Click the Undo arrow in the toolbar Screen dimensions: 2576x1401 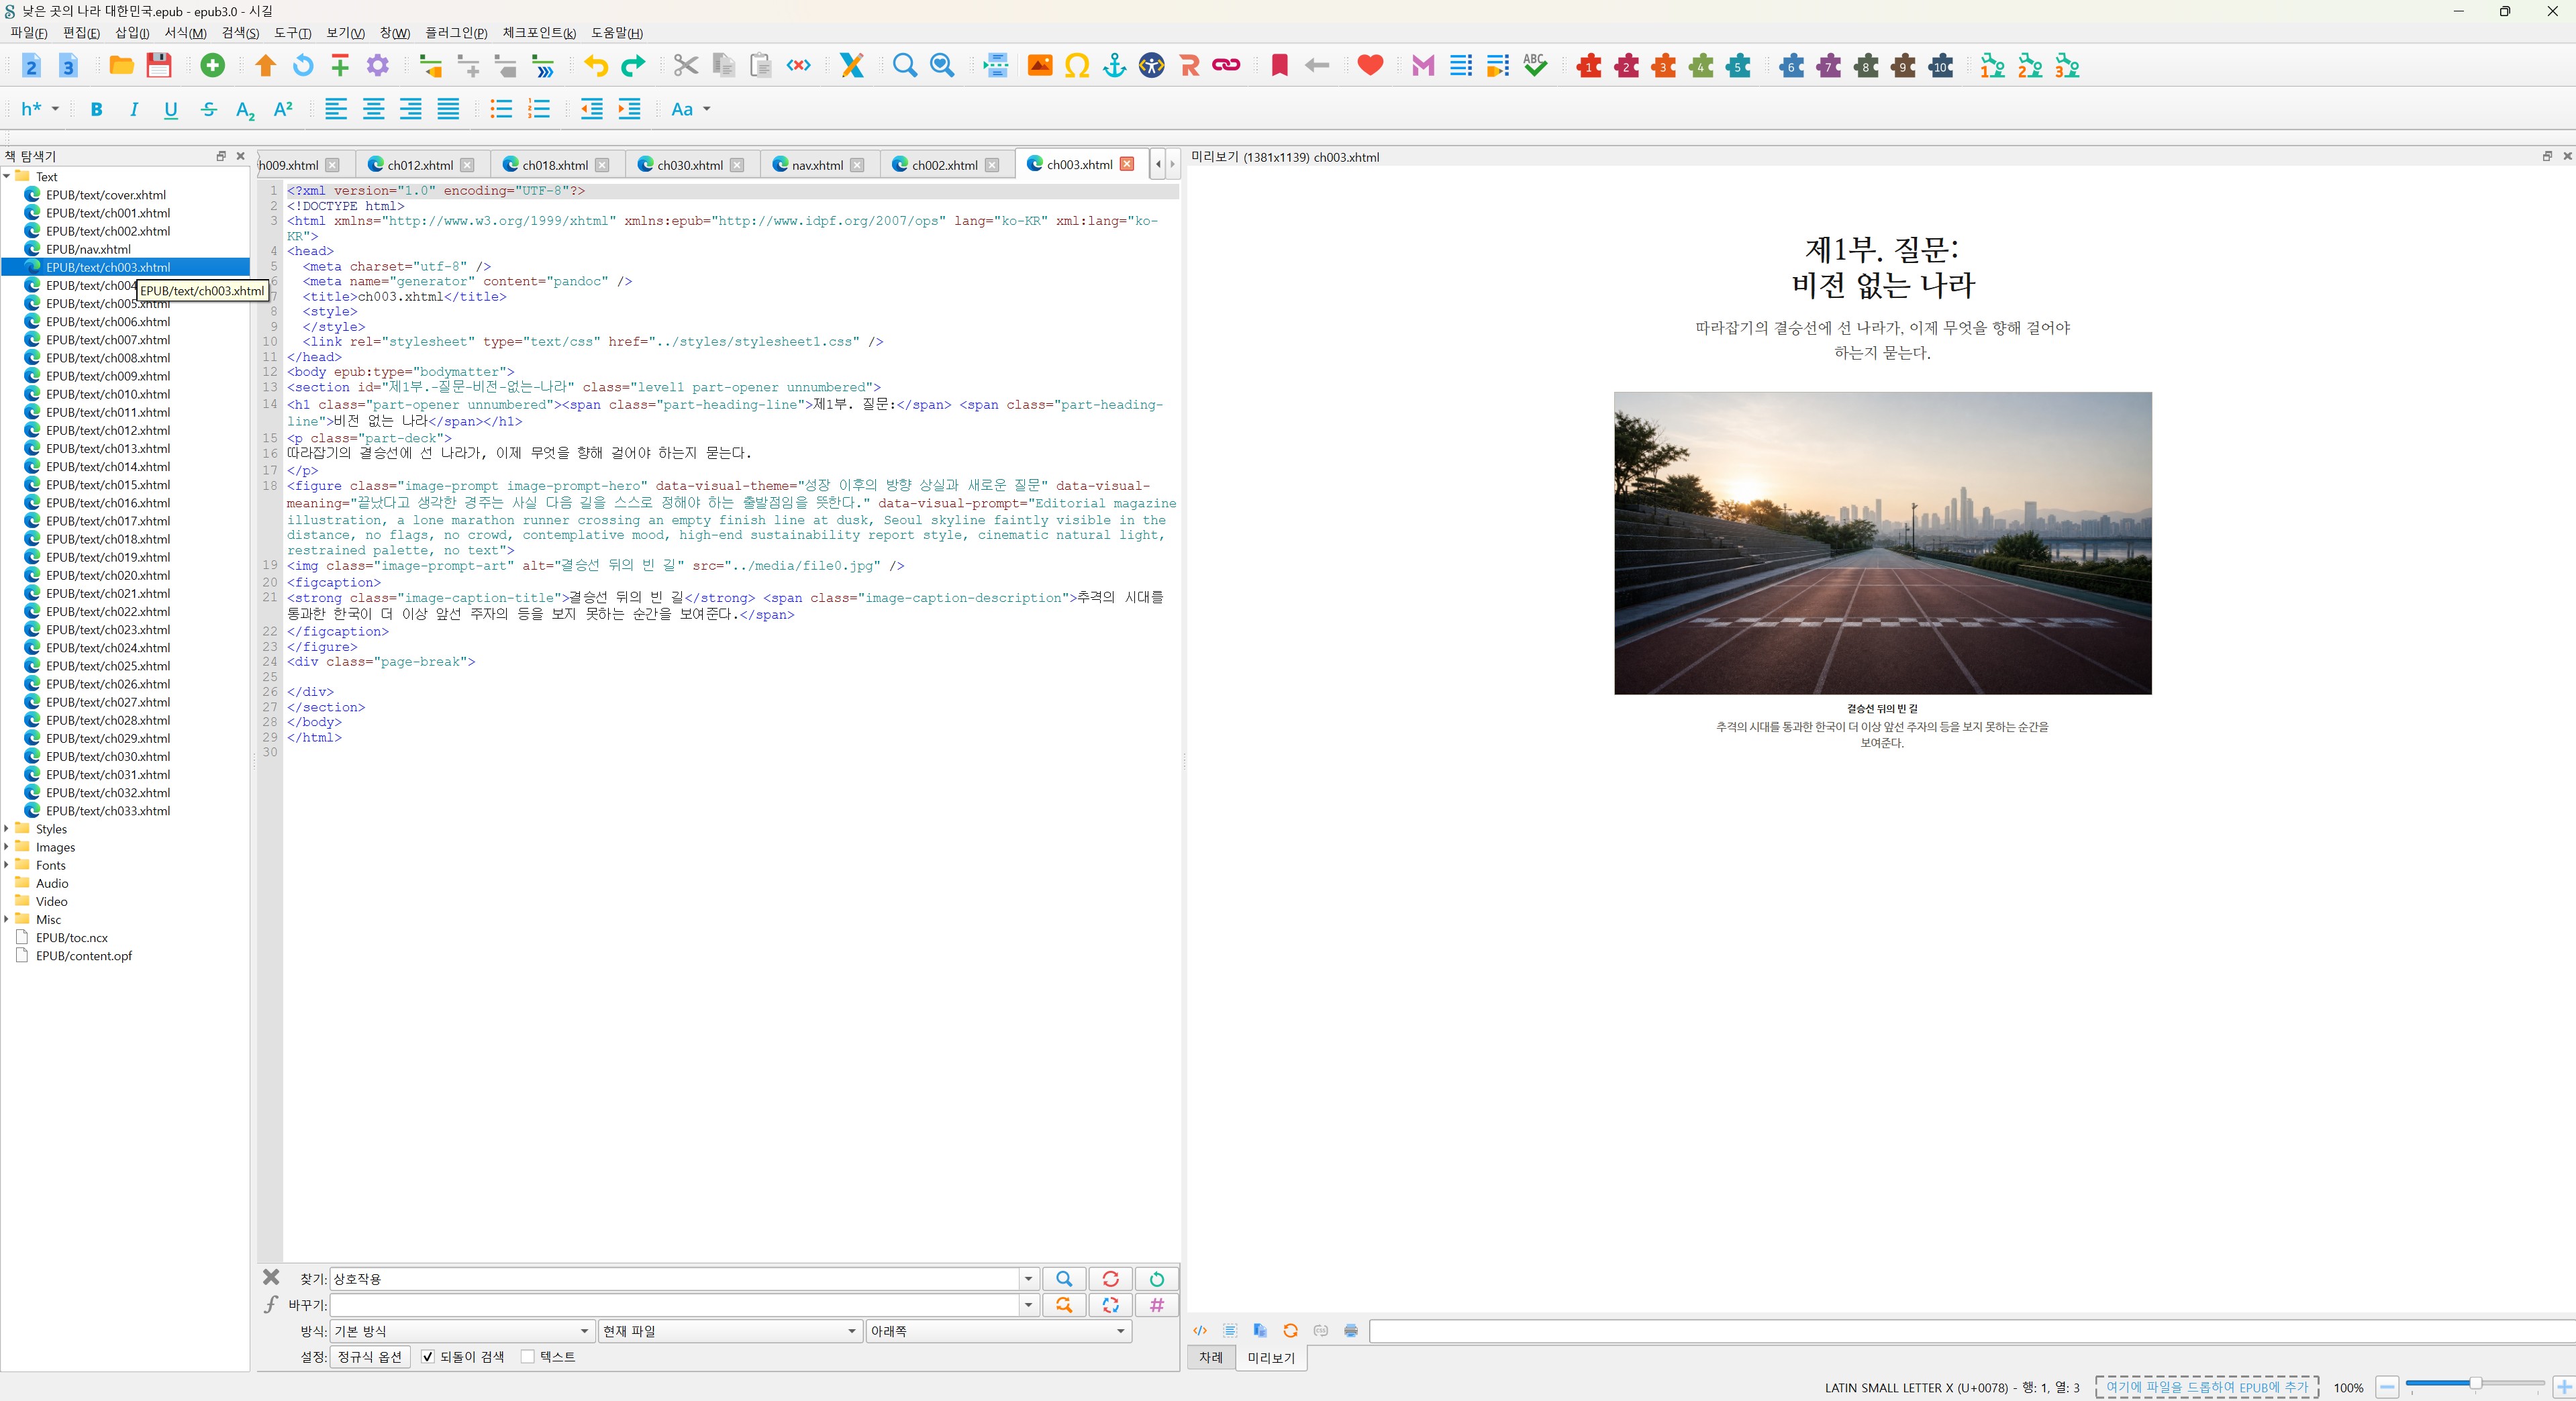596,66
